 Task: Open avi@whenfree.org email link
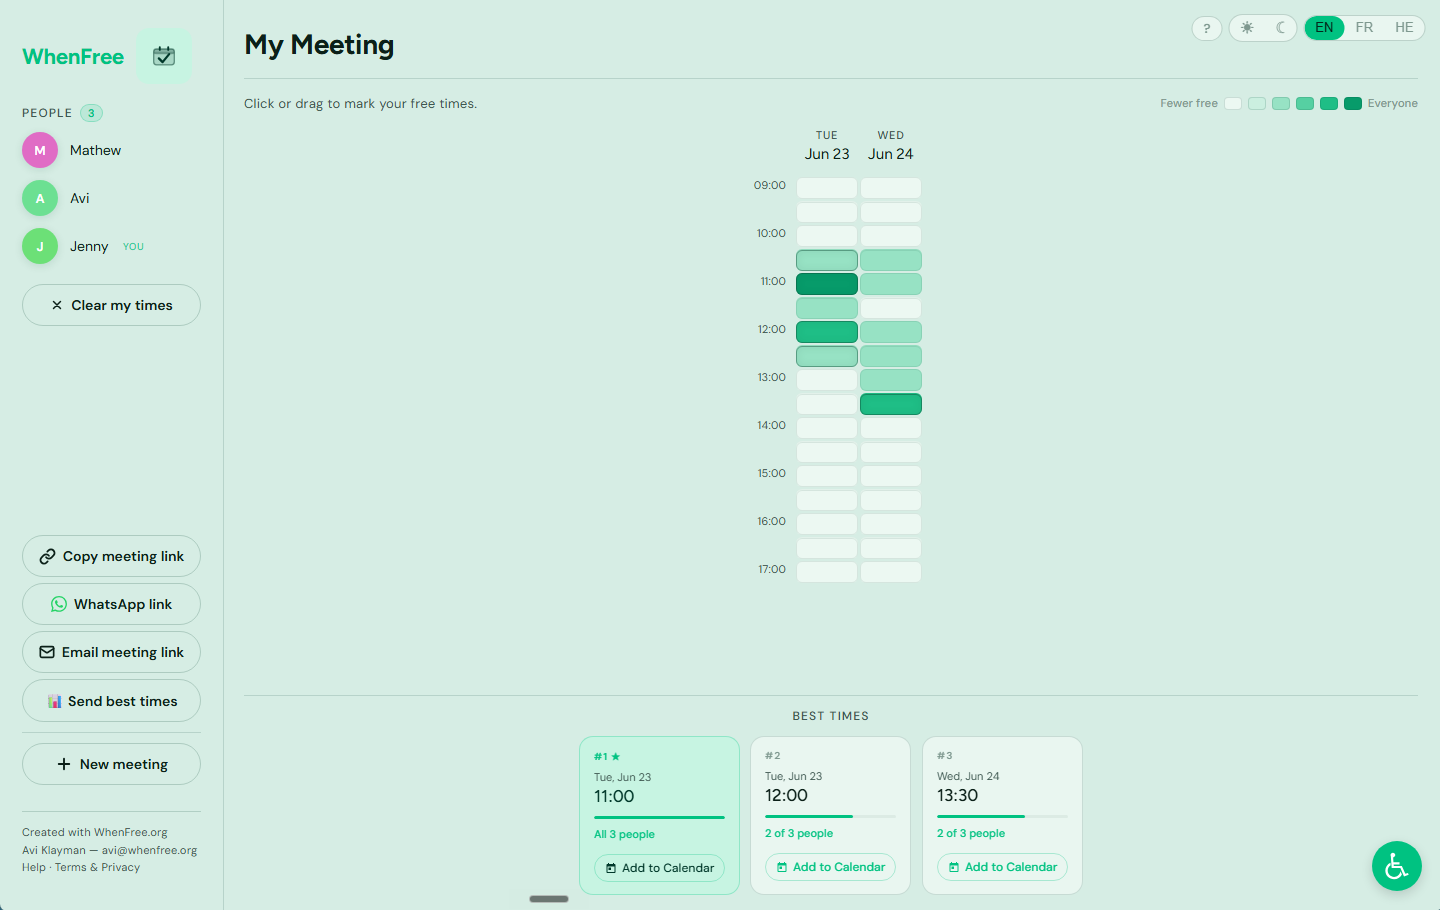point(149,850)
